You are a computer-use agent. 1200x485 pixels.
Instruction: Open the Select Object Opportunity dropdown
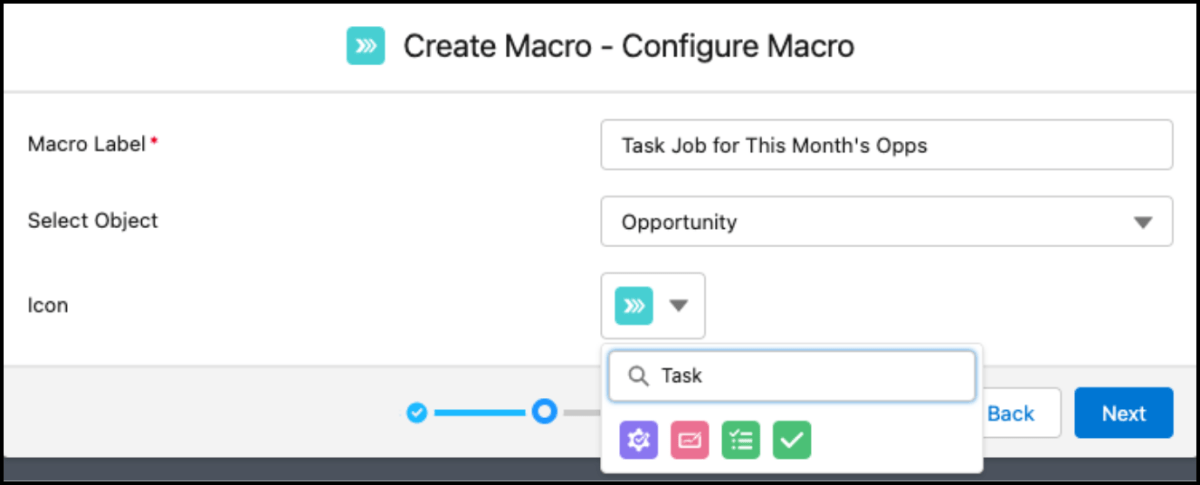point(870,222)
